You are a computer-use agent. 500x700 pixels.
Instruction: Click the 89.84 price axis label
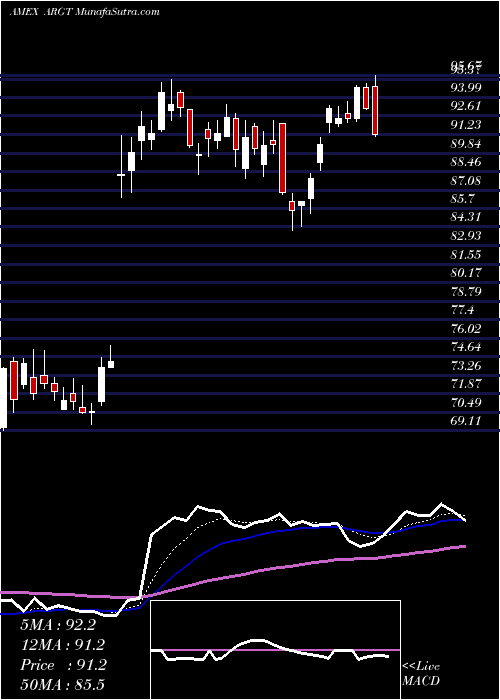coord(466,144)
